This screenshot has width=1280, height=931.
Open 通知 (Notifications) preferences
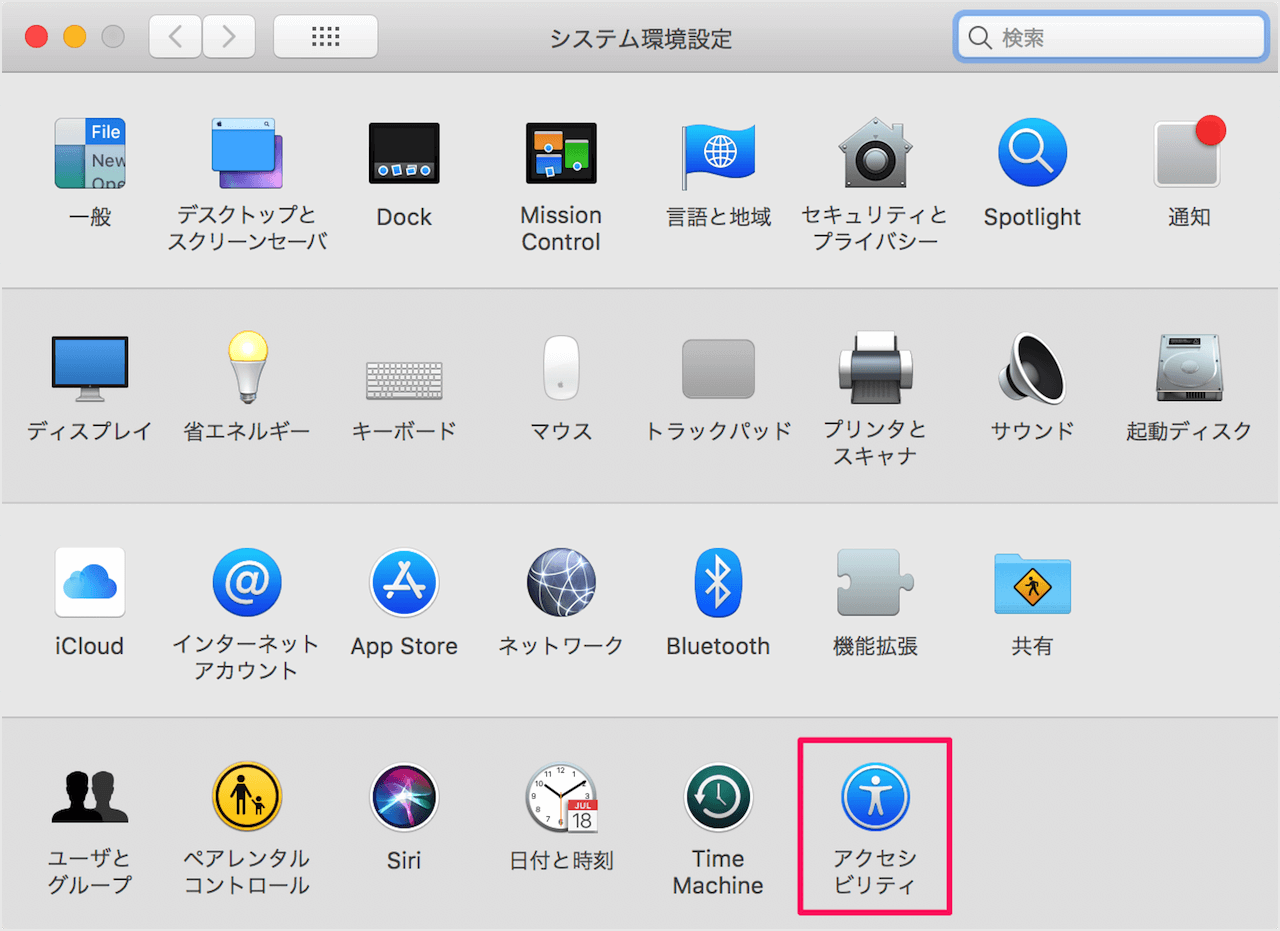coord(1189,152)
